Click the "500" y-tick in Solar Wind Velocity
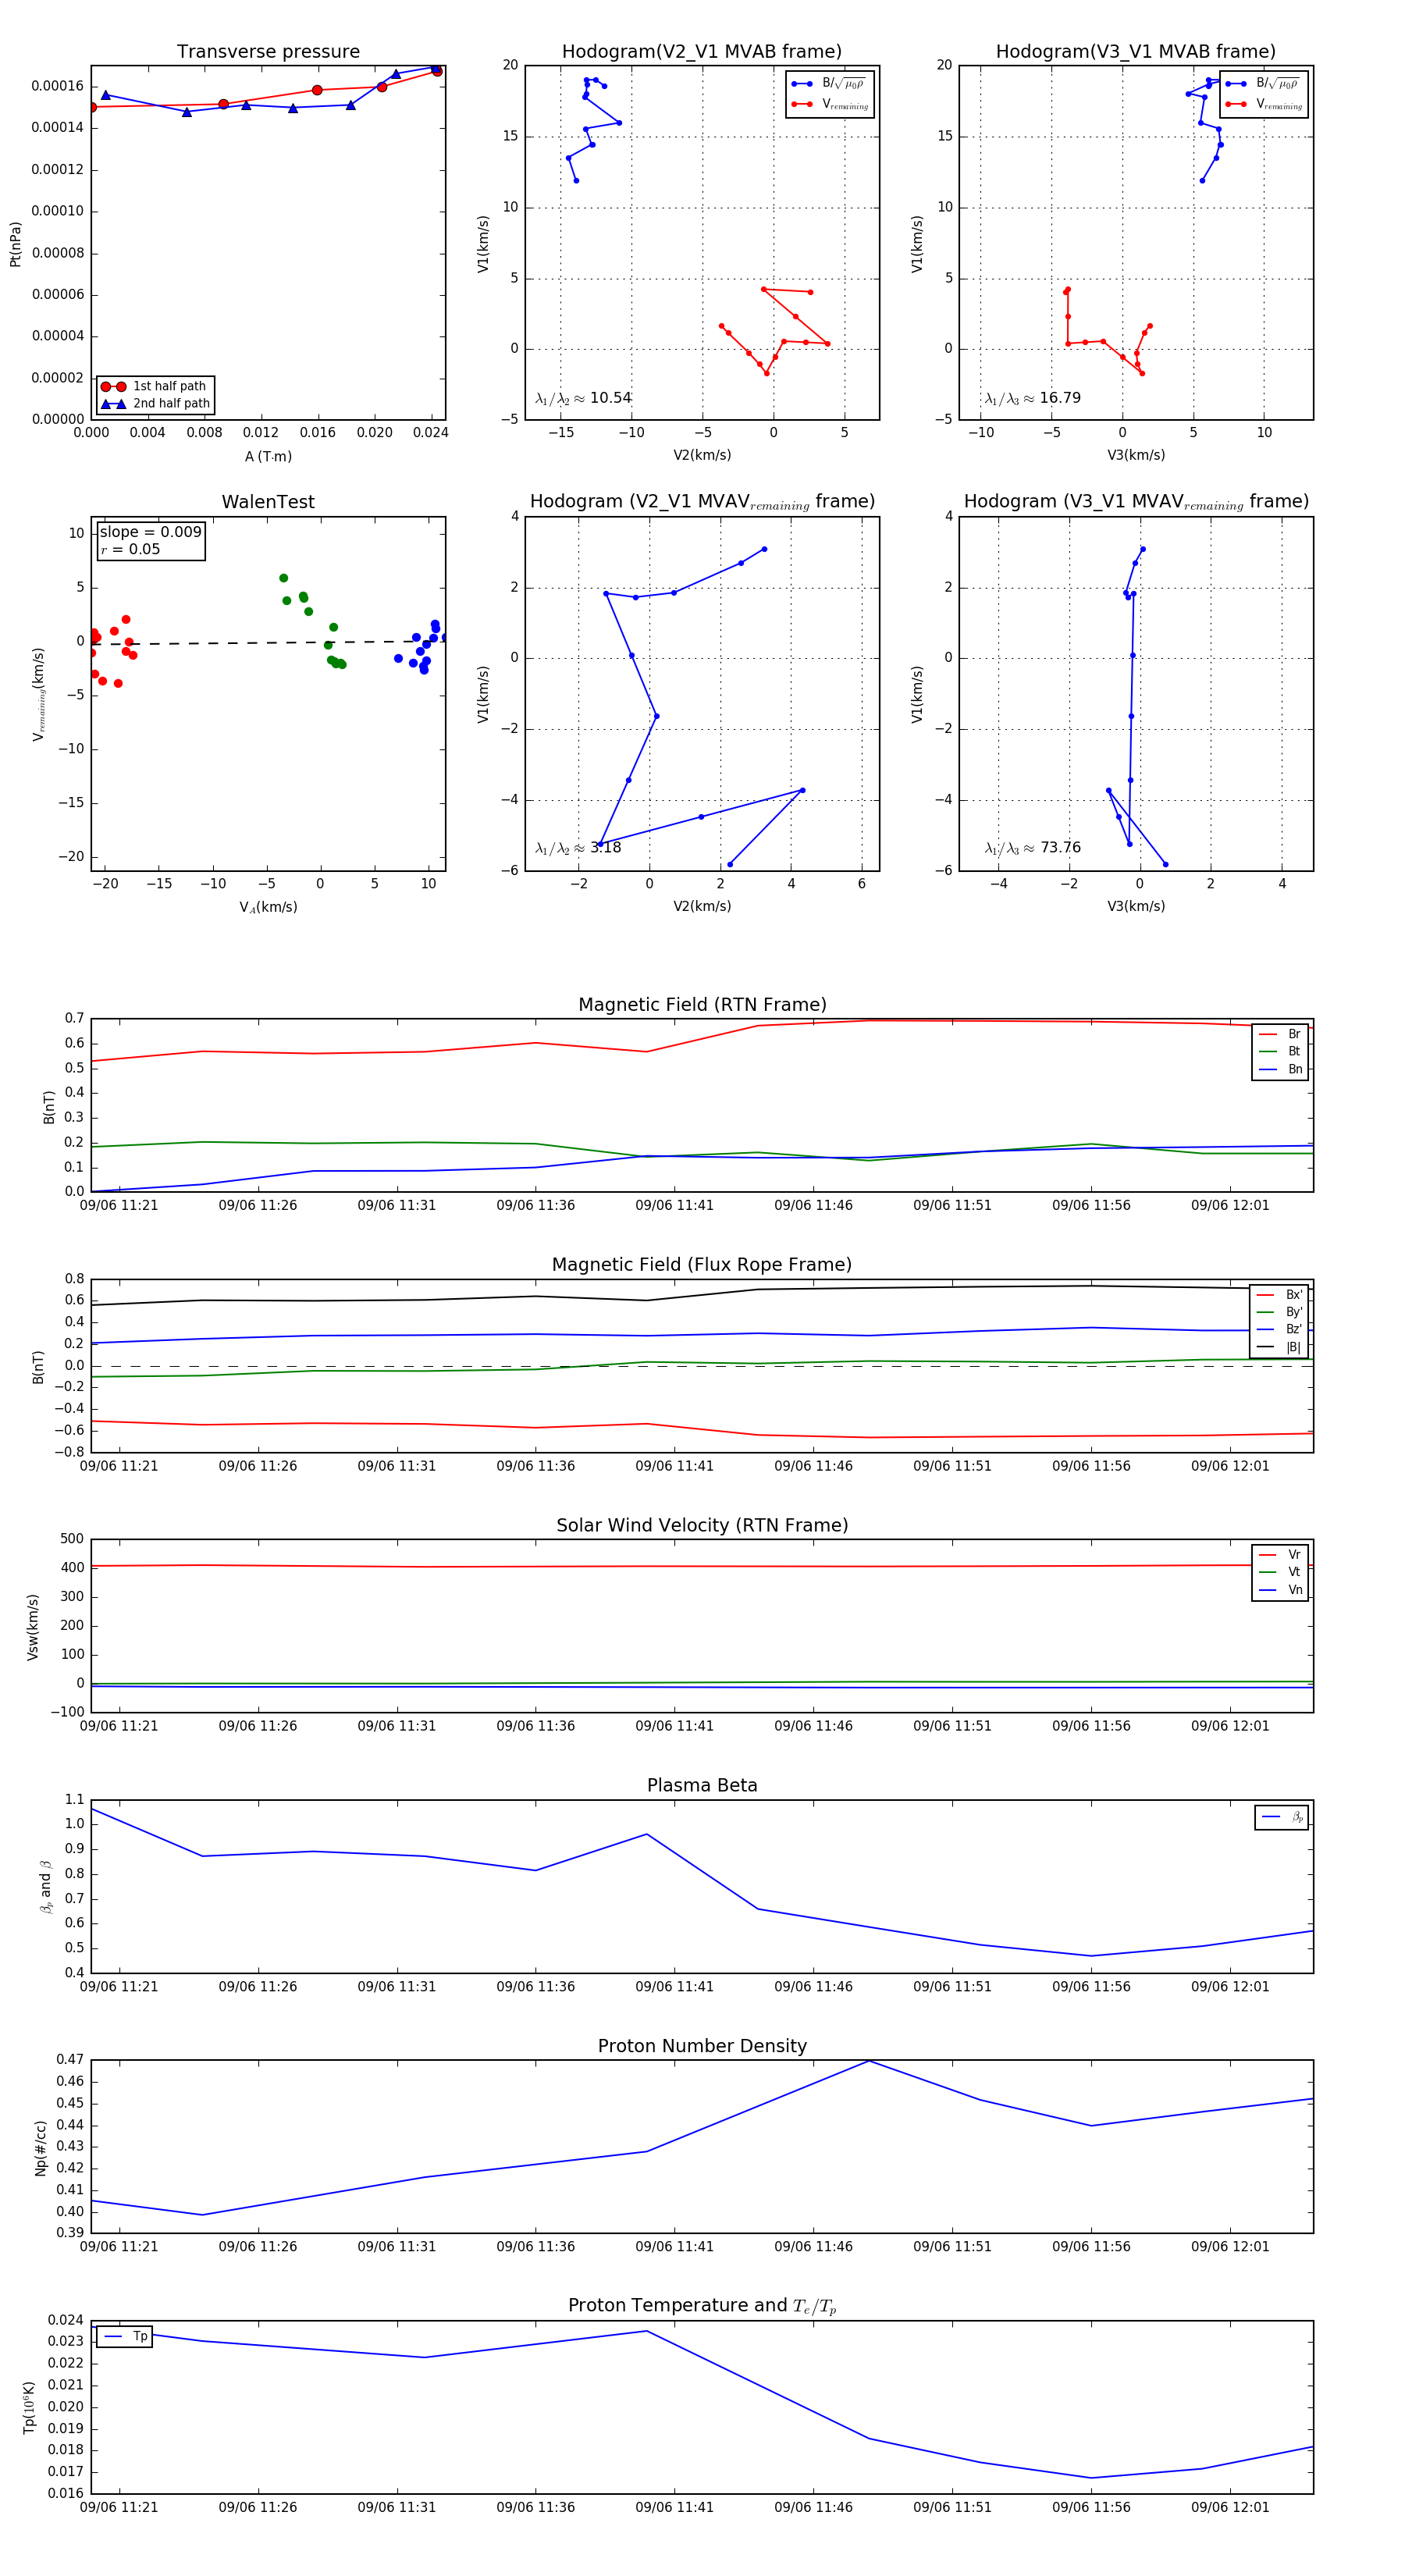This screenshot has width=1405, height=2576. click(x=72, y=1539)
